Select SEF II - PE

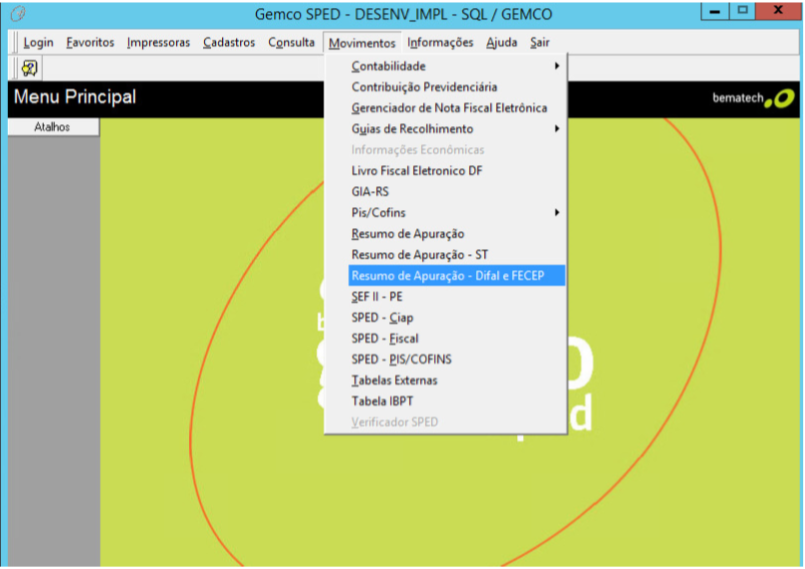pyautogui.click(x=445, y=297)
